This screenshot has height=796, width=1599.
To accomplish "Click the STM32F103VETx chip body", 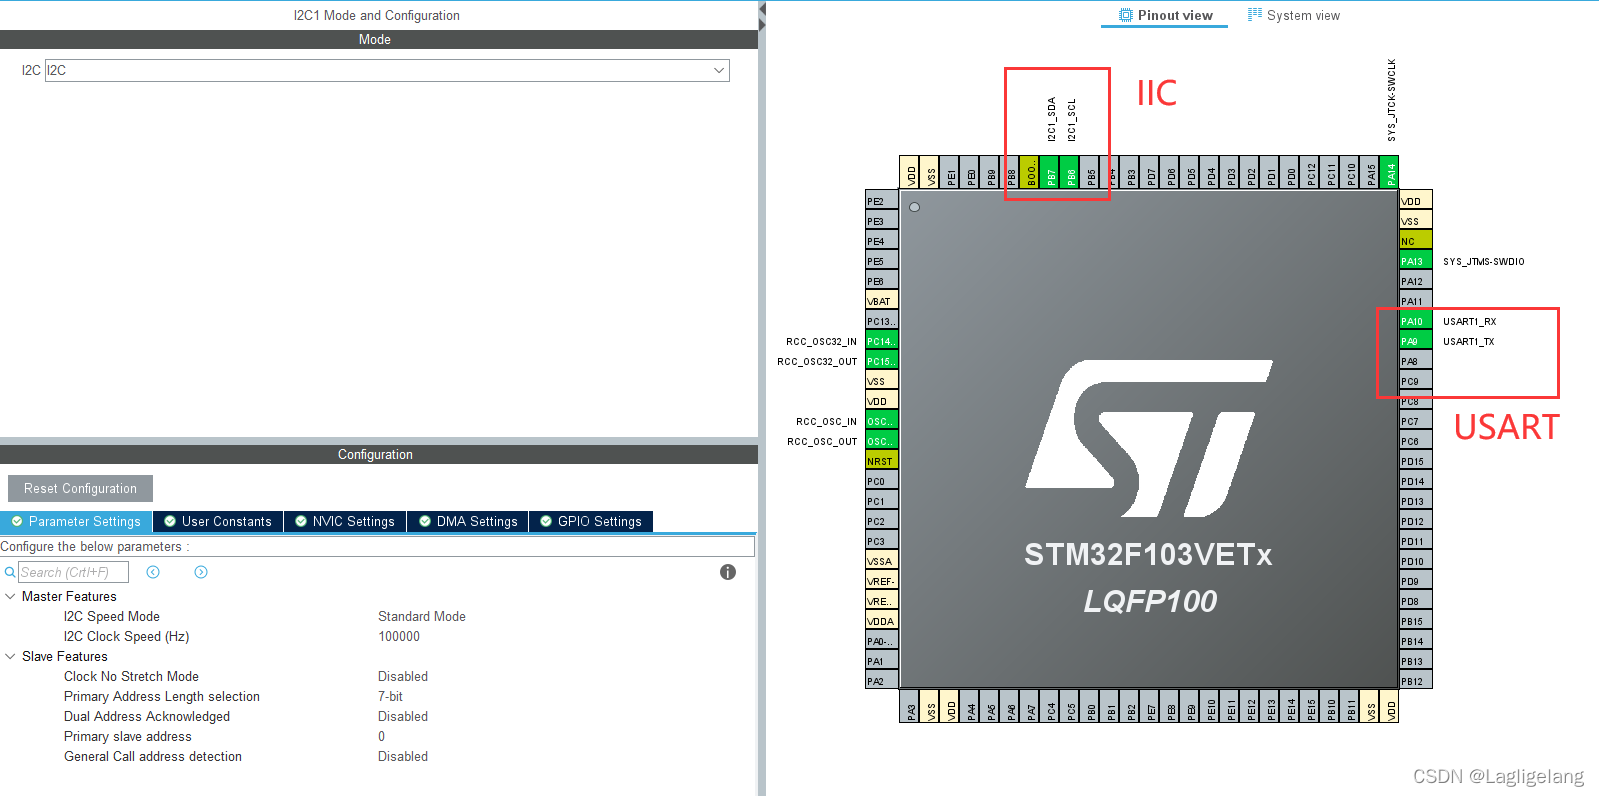I will [1148, 440].
